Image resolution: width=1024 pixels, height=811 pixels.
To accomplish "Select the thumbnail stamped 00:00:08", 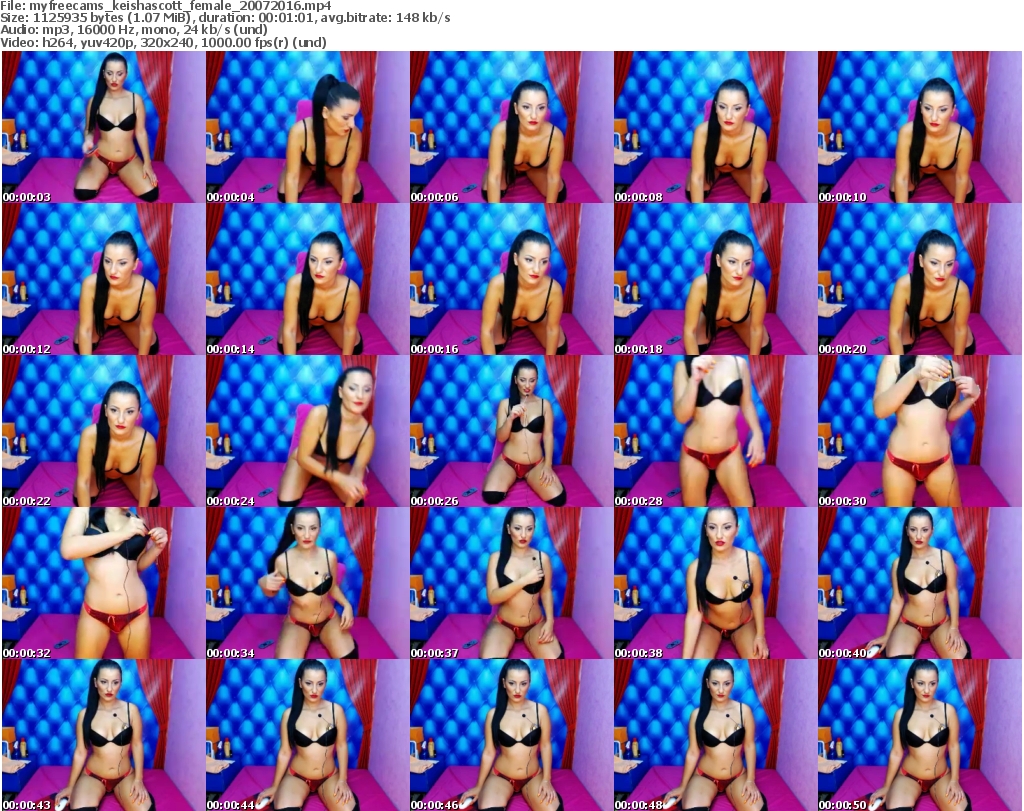I will coord(715,127).
